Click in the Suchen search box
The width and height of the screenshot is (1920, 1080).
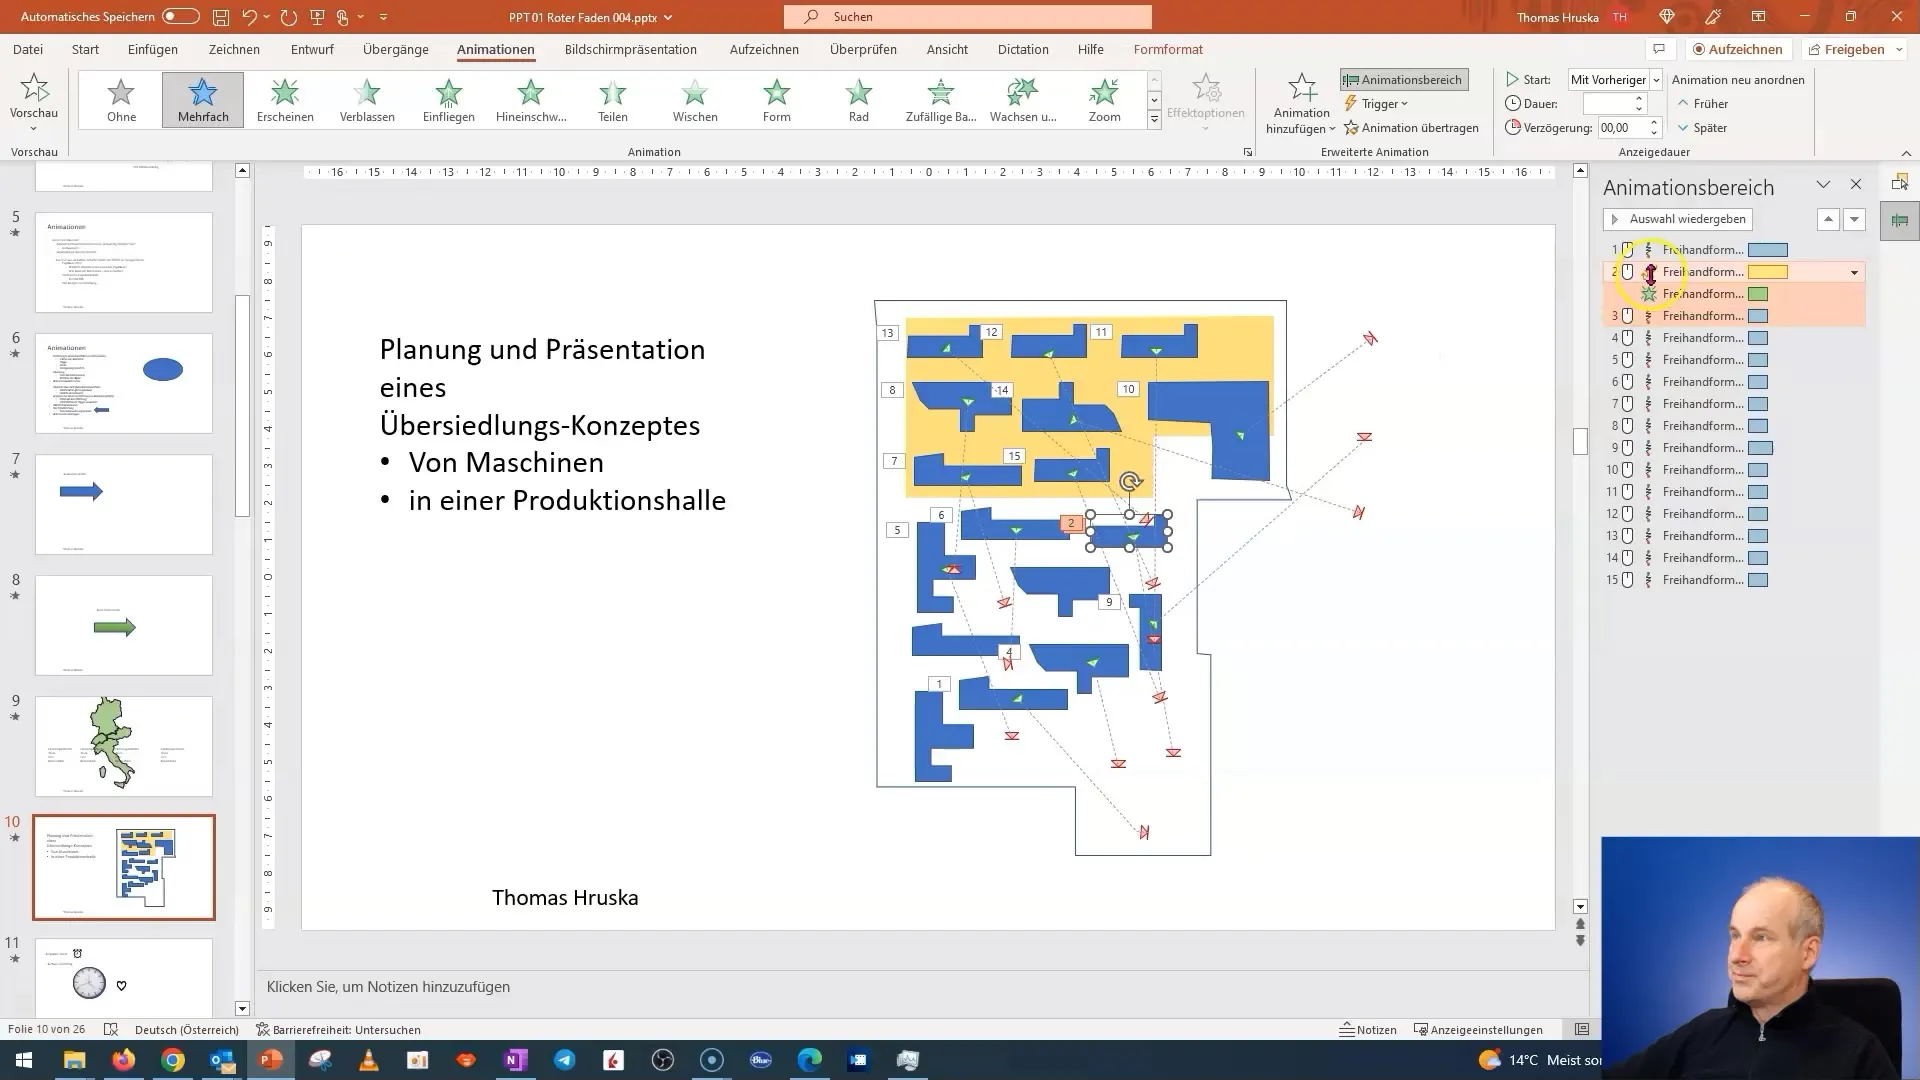(x=968, y=17)
